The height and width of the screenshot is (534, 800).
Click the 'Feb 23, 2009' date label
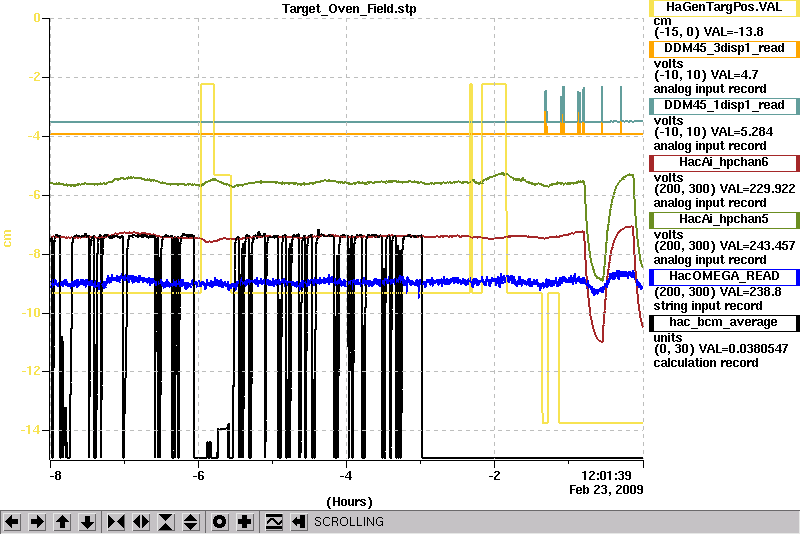606,490
